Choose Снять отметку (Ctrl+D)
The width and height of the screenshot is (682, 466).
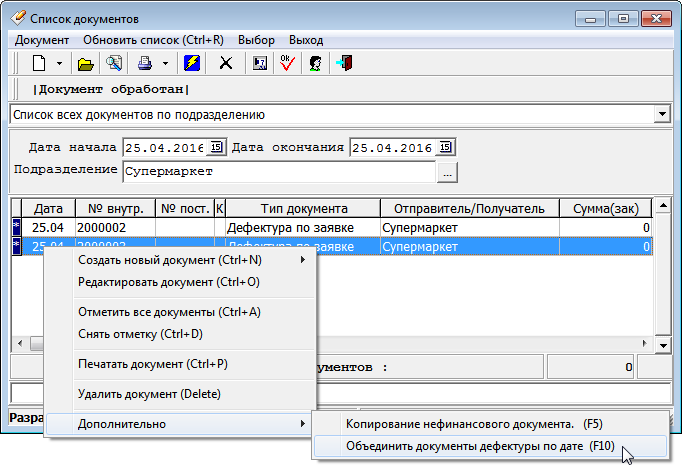[181, 334]
